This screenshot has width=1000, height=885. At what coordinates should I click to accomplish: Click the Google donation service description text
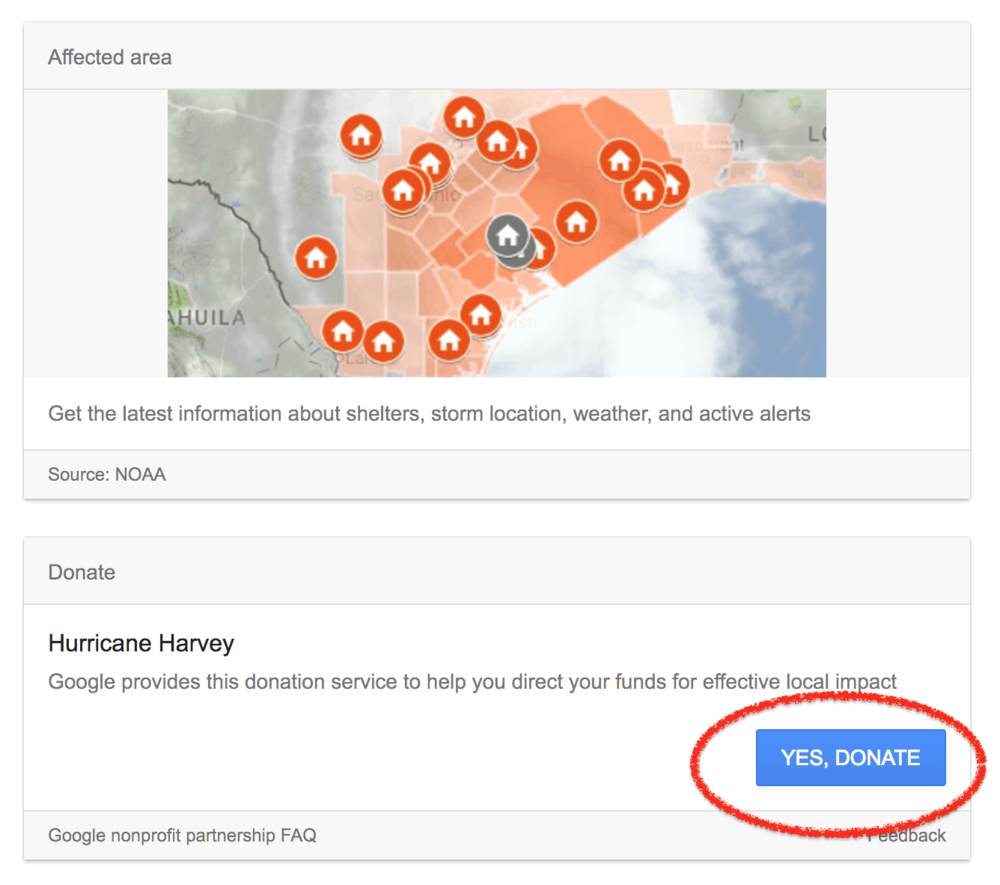[x=472, y=682]
